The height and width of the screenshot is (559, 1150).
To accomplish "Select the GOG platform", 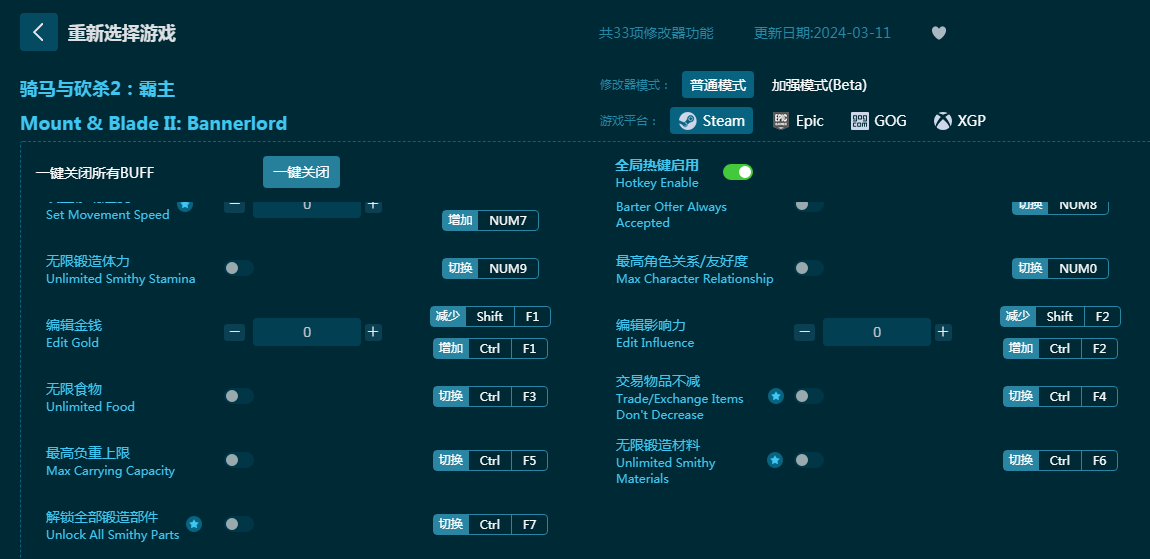I will [879, 121].
